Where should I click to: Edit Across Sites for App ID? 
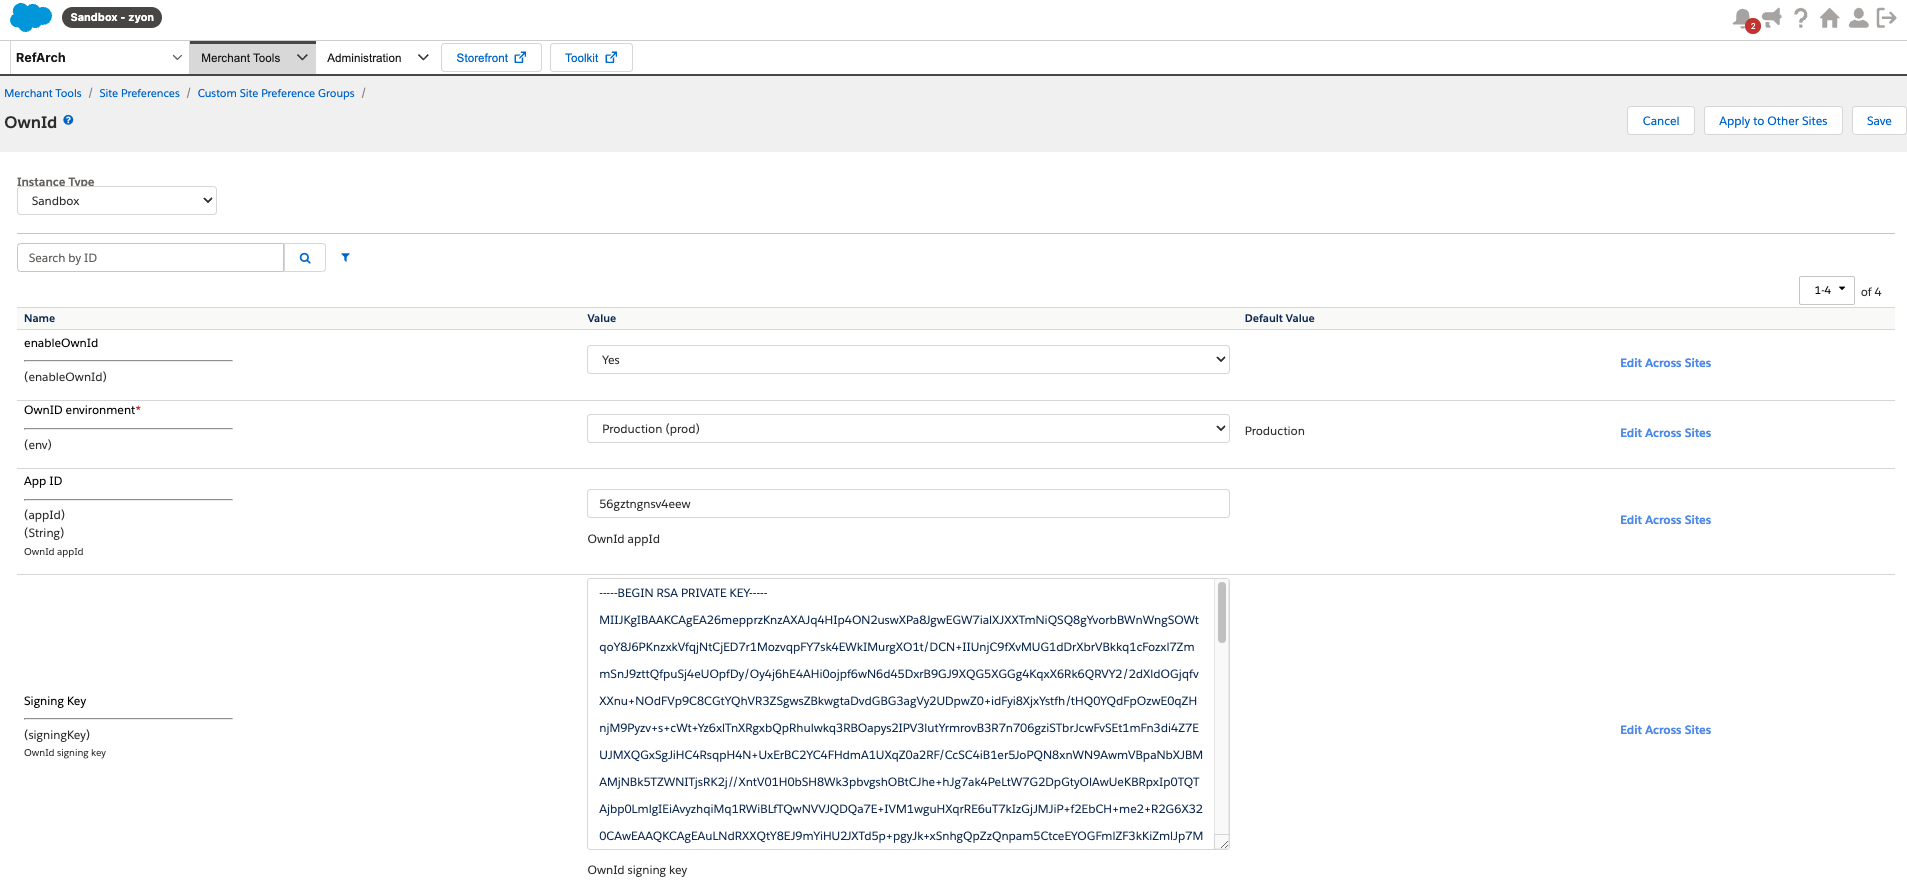click(x=1665, y=520)
